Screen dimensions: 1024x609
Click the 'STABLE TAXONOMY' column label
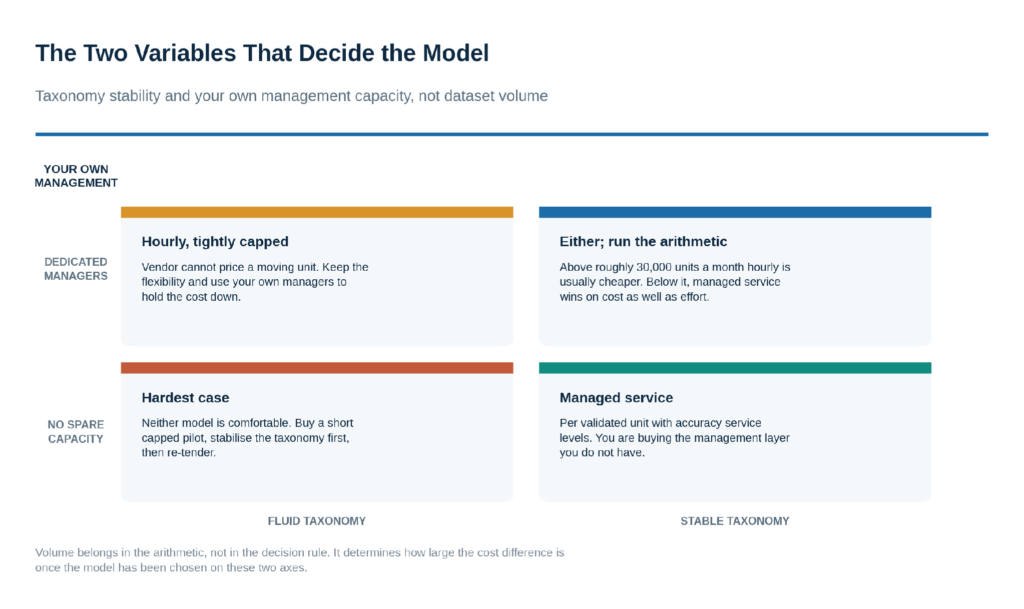735,521
